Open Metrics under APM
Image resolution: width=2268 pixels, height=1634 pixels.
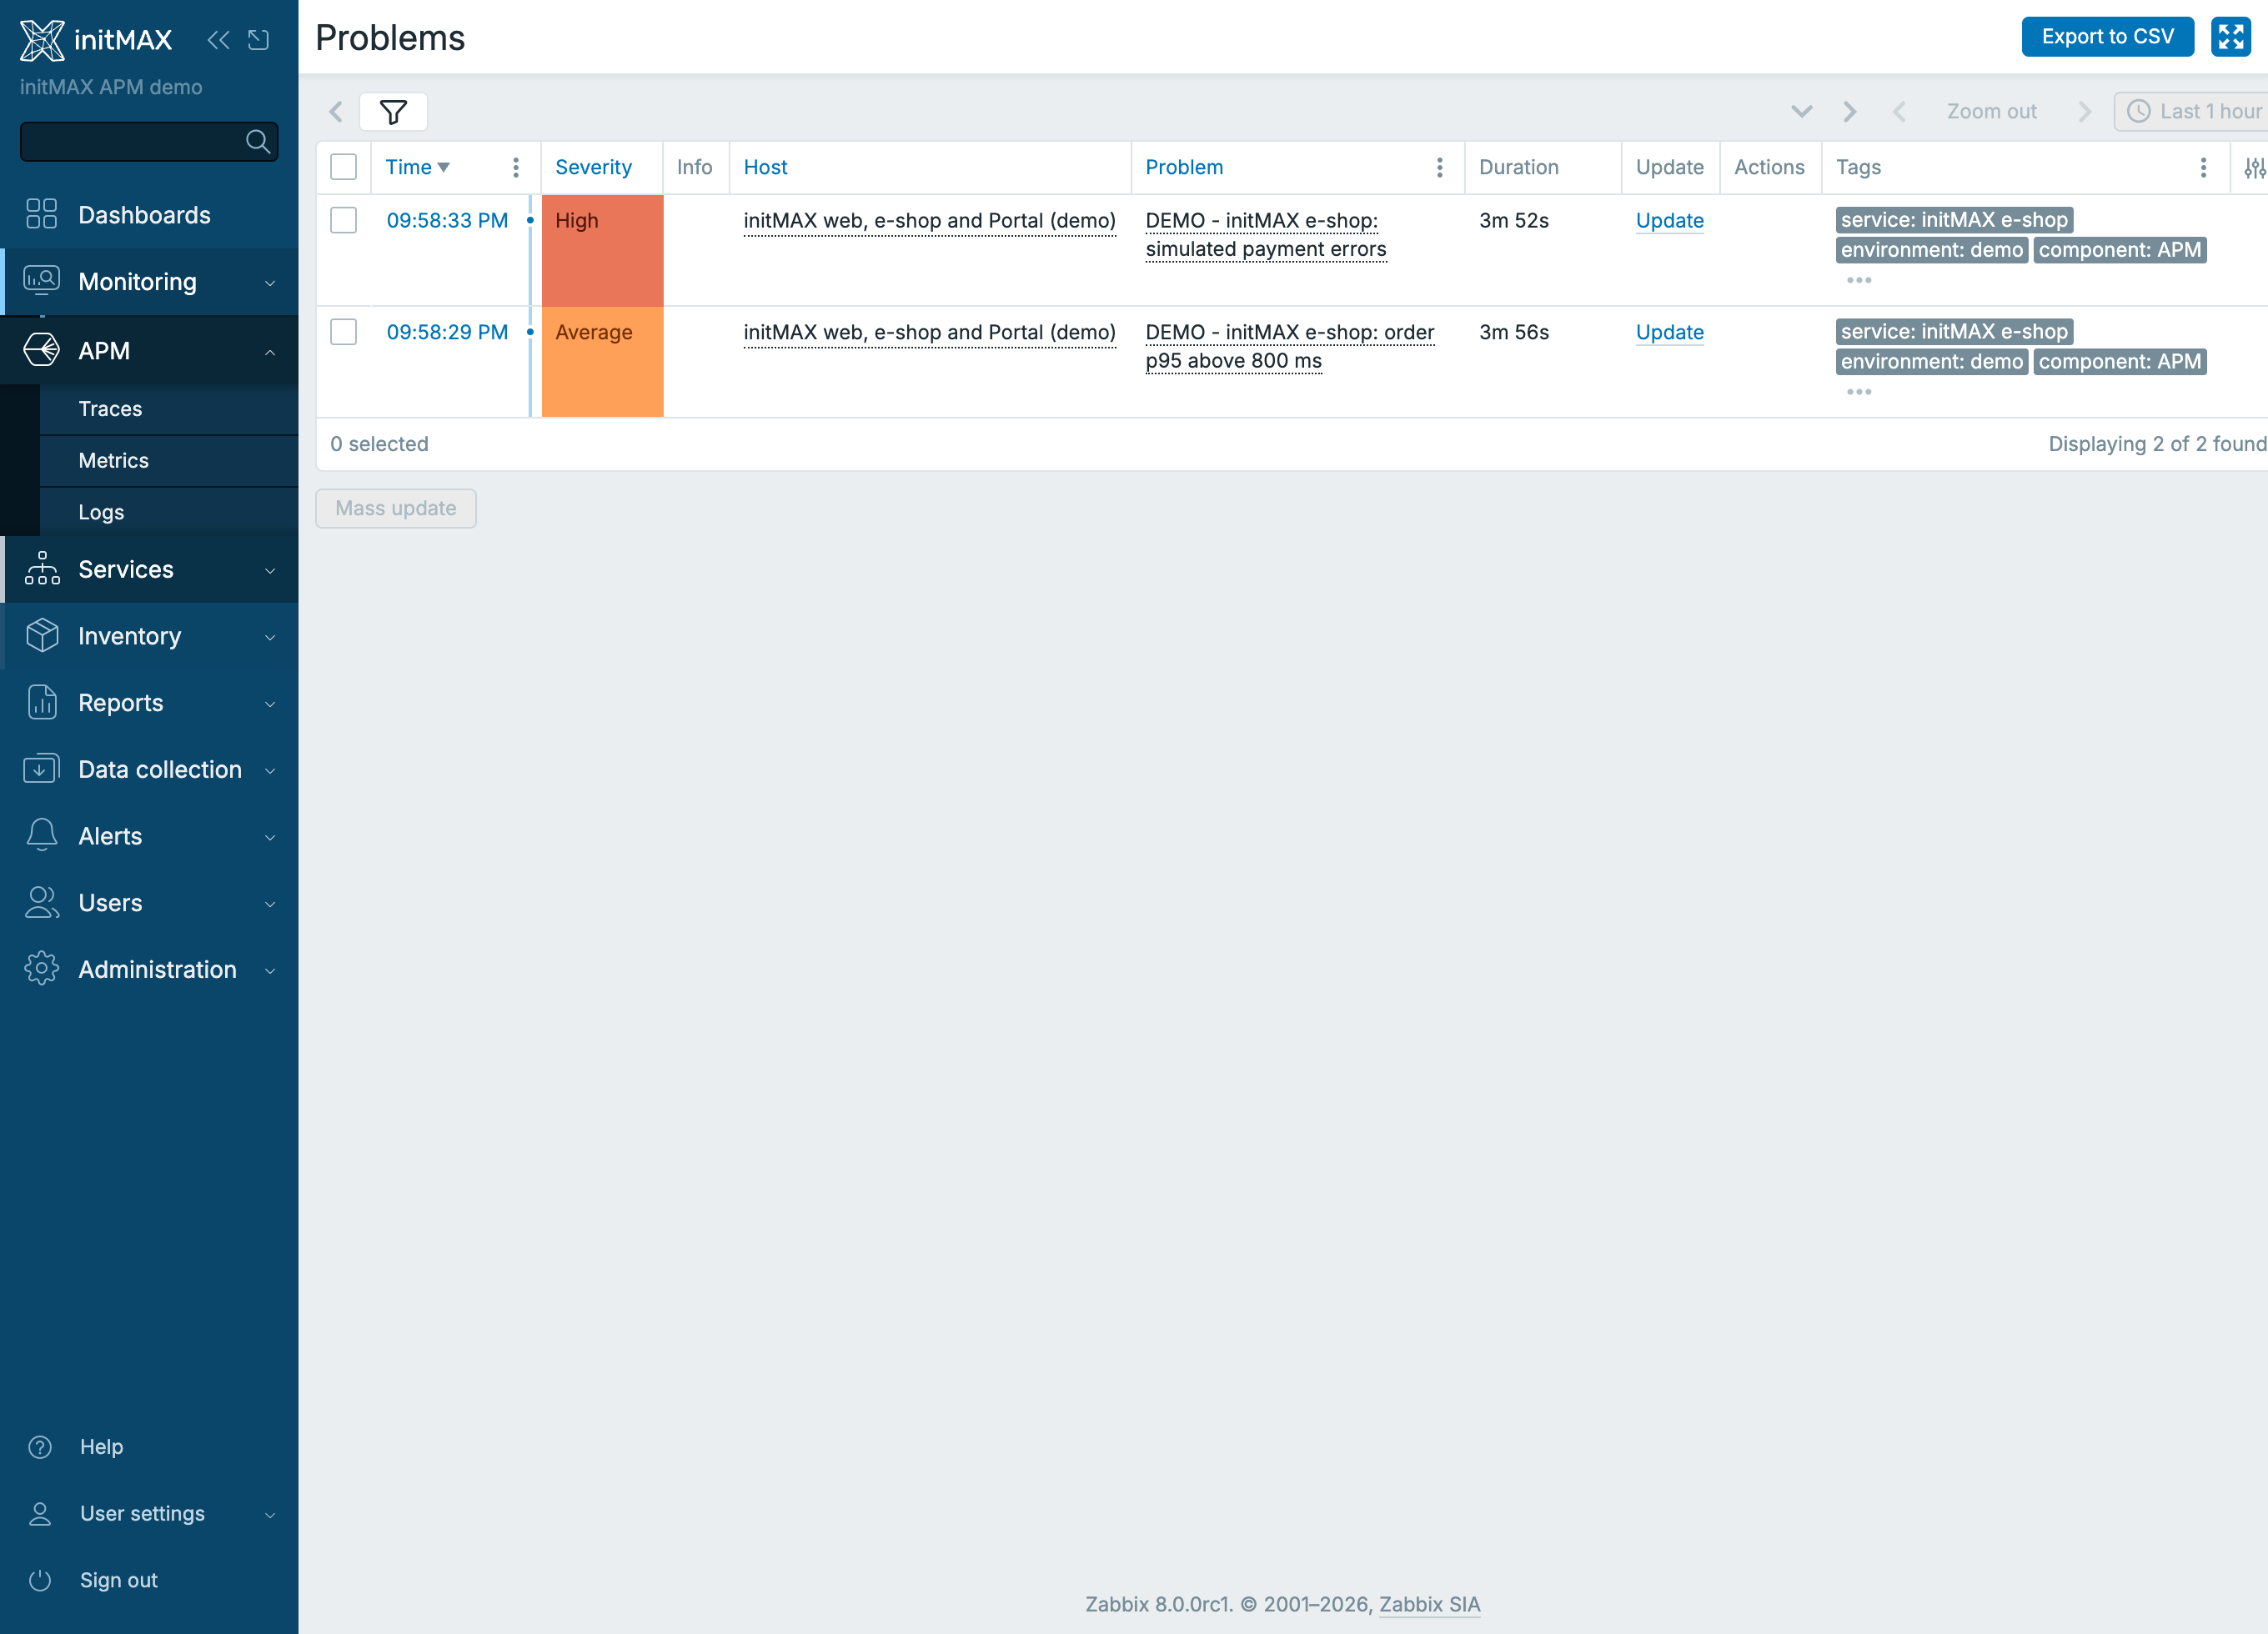169,461
